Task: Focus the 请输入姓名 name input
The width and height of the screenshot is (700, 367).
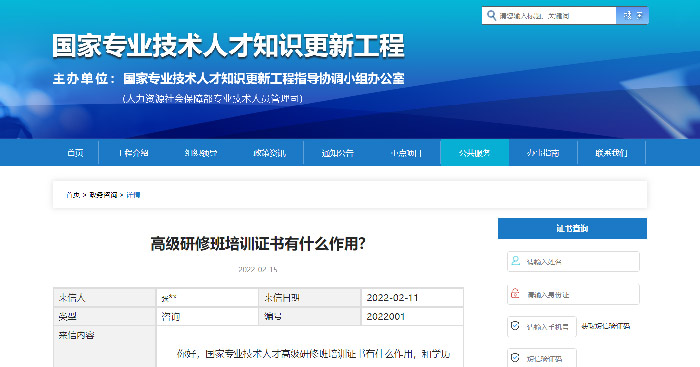Action: click(573, 261)
